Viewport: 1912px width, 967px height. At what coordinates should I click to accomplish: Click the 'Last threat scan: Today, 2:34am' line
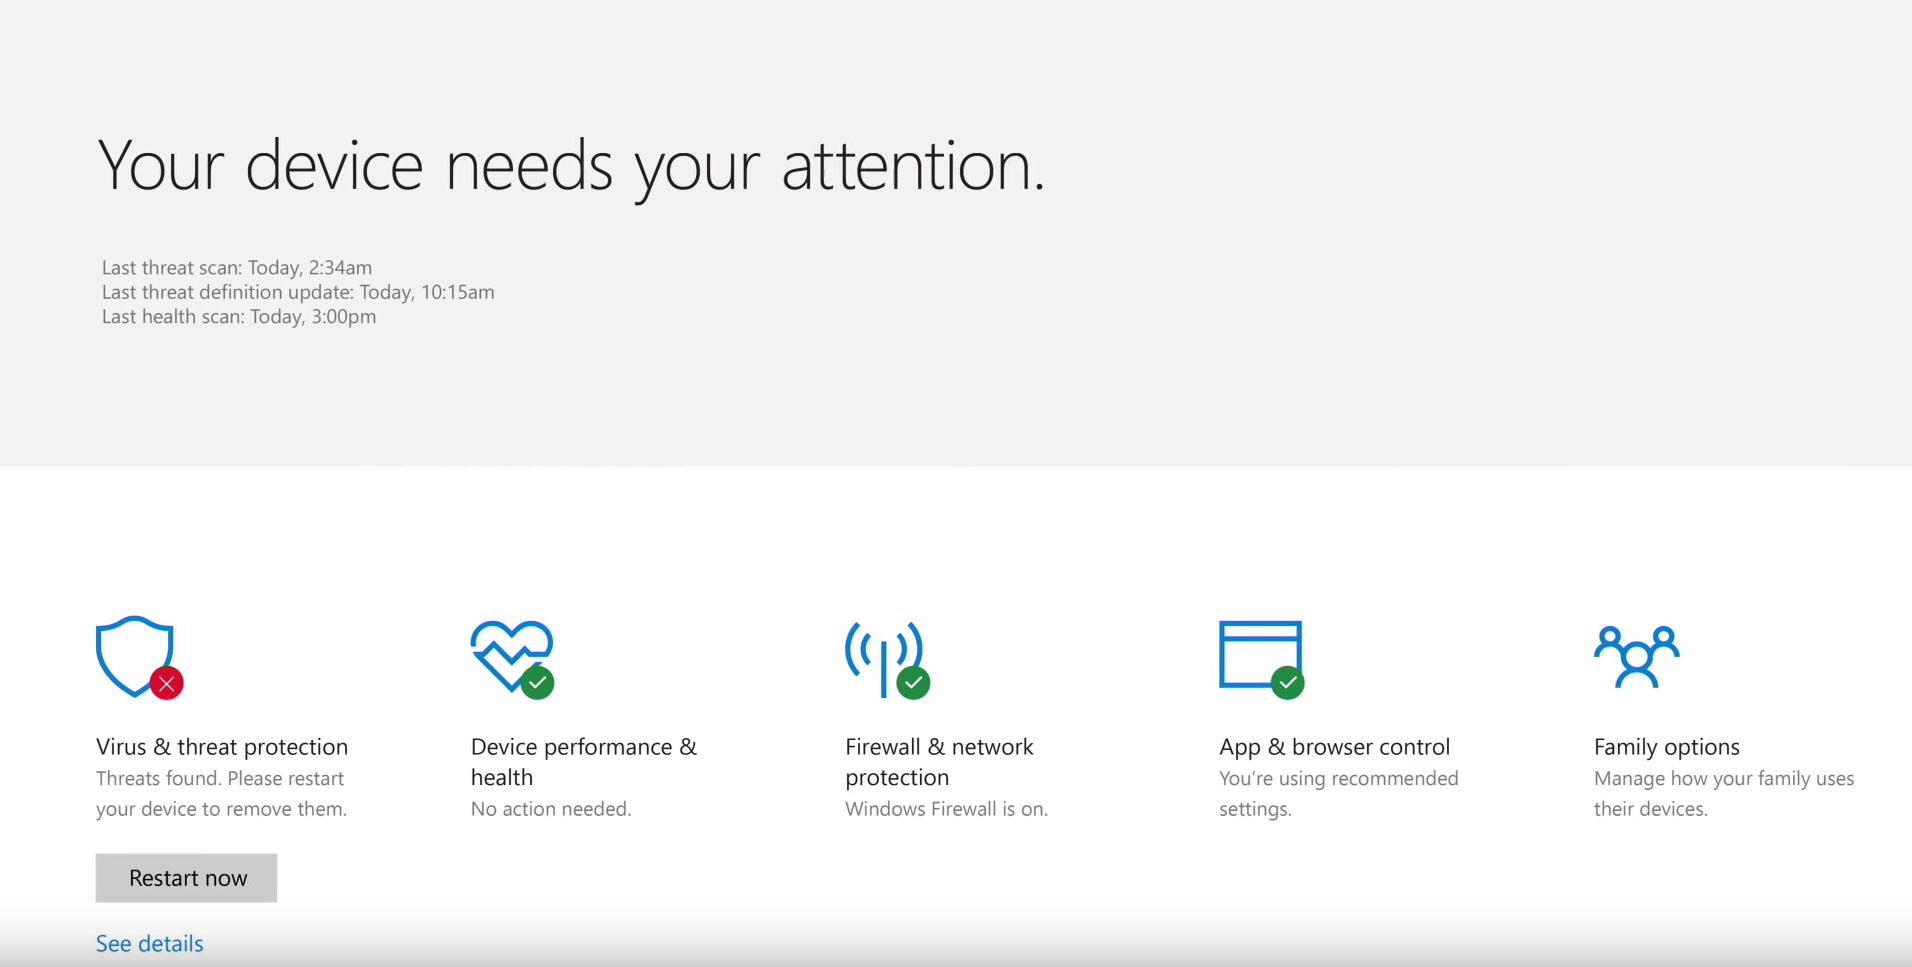click(237, 268)
